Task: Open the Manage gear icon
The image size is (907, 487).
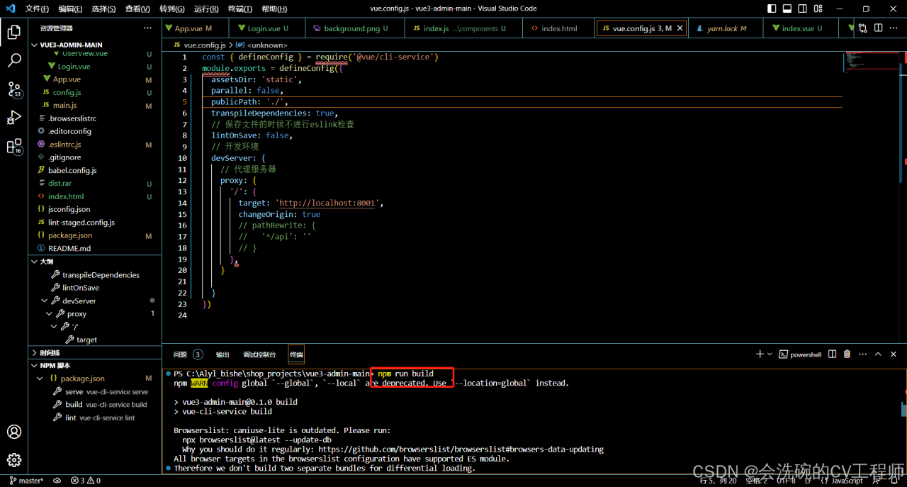Action: coord(14,460)
